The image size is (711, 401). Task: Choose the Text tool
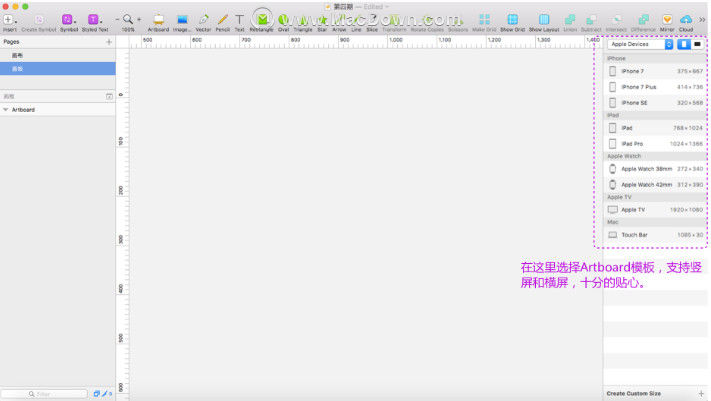(239, 22)
